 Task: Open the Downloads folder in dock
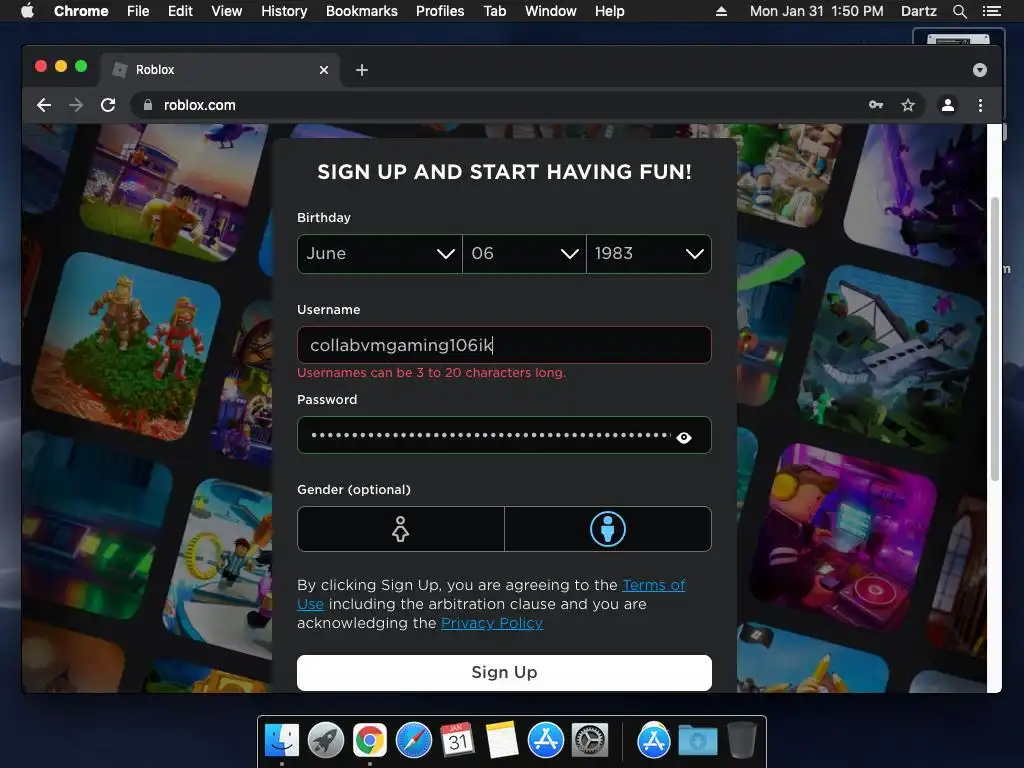[x=697, y=741]
